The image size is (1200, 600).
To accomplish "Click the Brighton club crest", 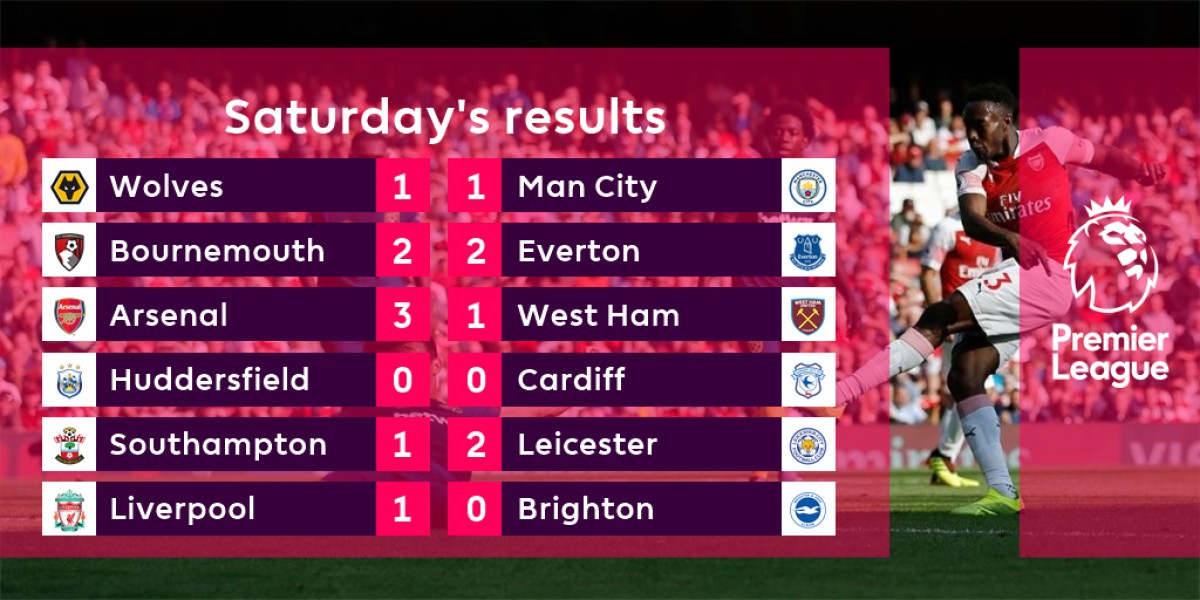I will pos(808,509).
